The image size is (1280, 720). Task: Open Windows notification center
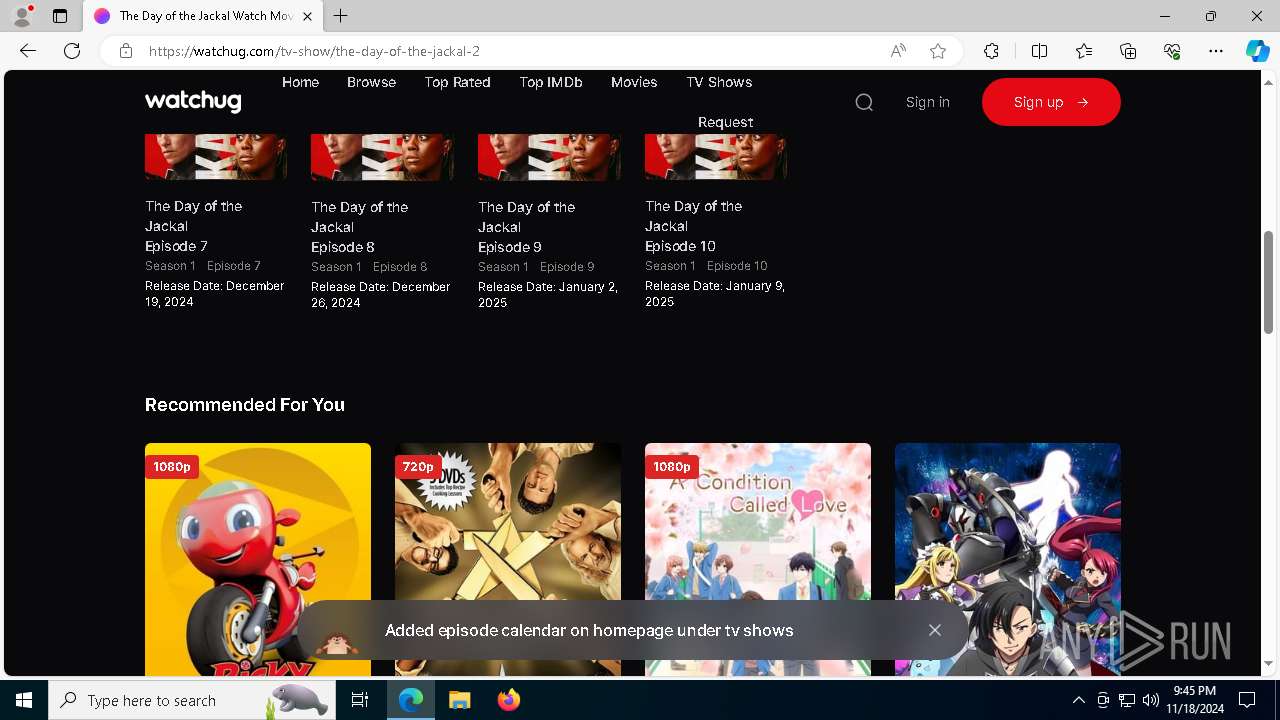(1247, 700)
